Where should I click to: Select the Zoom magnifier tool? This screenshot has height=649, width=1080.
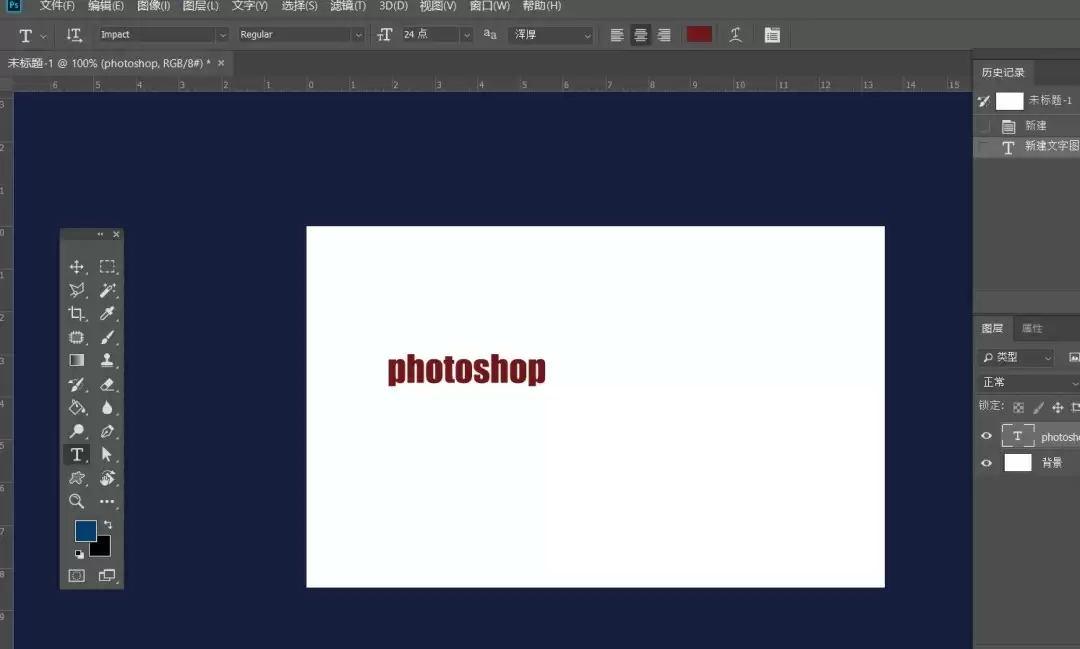[76, 501]
